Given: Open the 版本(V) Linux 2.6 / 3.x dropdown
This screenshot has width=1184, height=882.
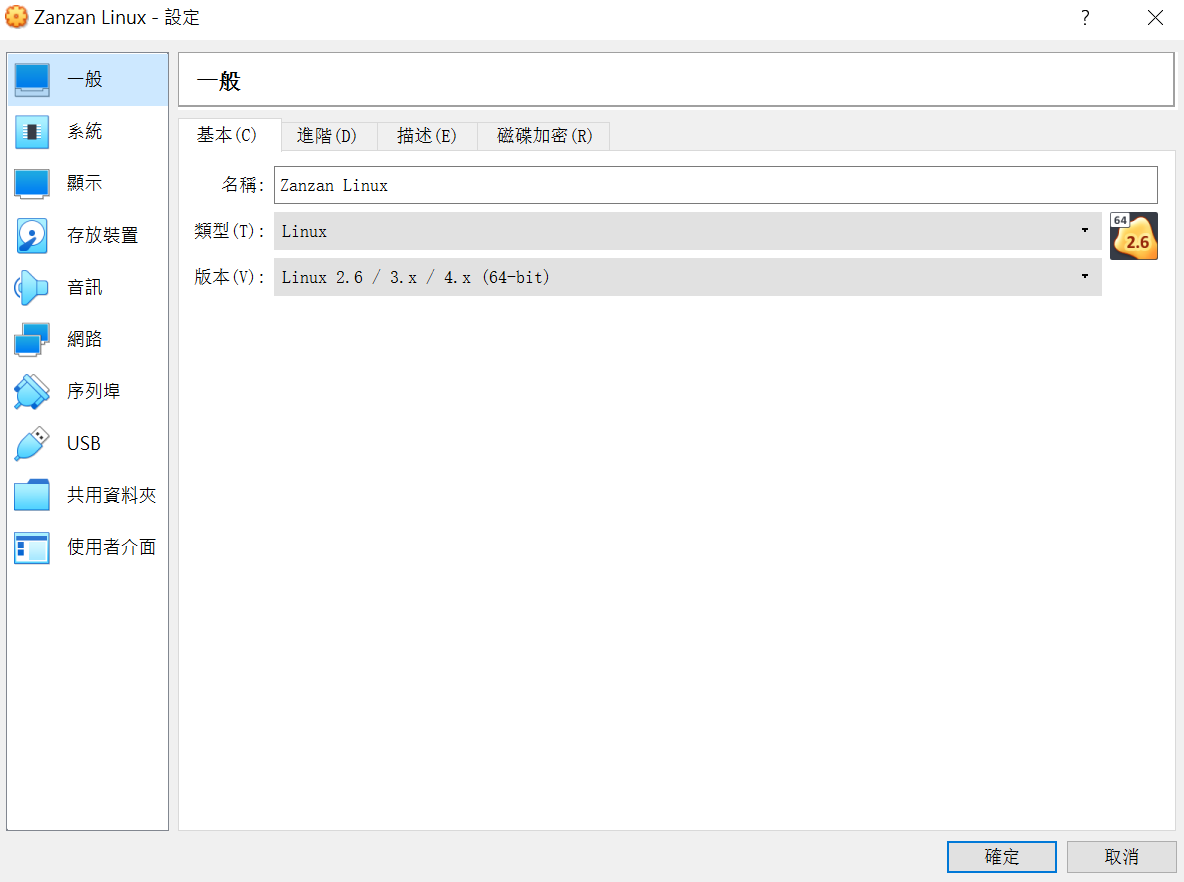Looking at the screenshot, I should (687, 277).
